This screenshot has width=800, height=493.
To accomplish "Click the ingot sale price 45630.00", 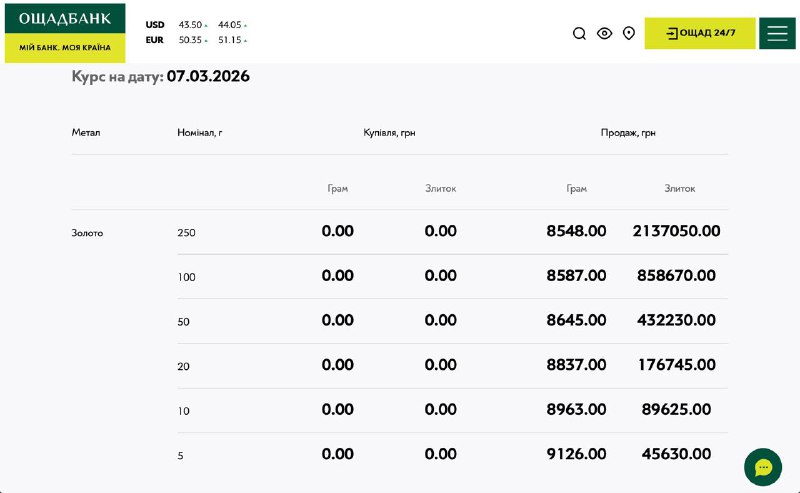I will [x=676, y=453].
